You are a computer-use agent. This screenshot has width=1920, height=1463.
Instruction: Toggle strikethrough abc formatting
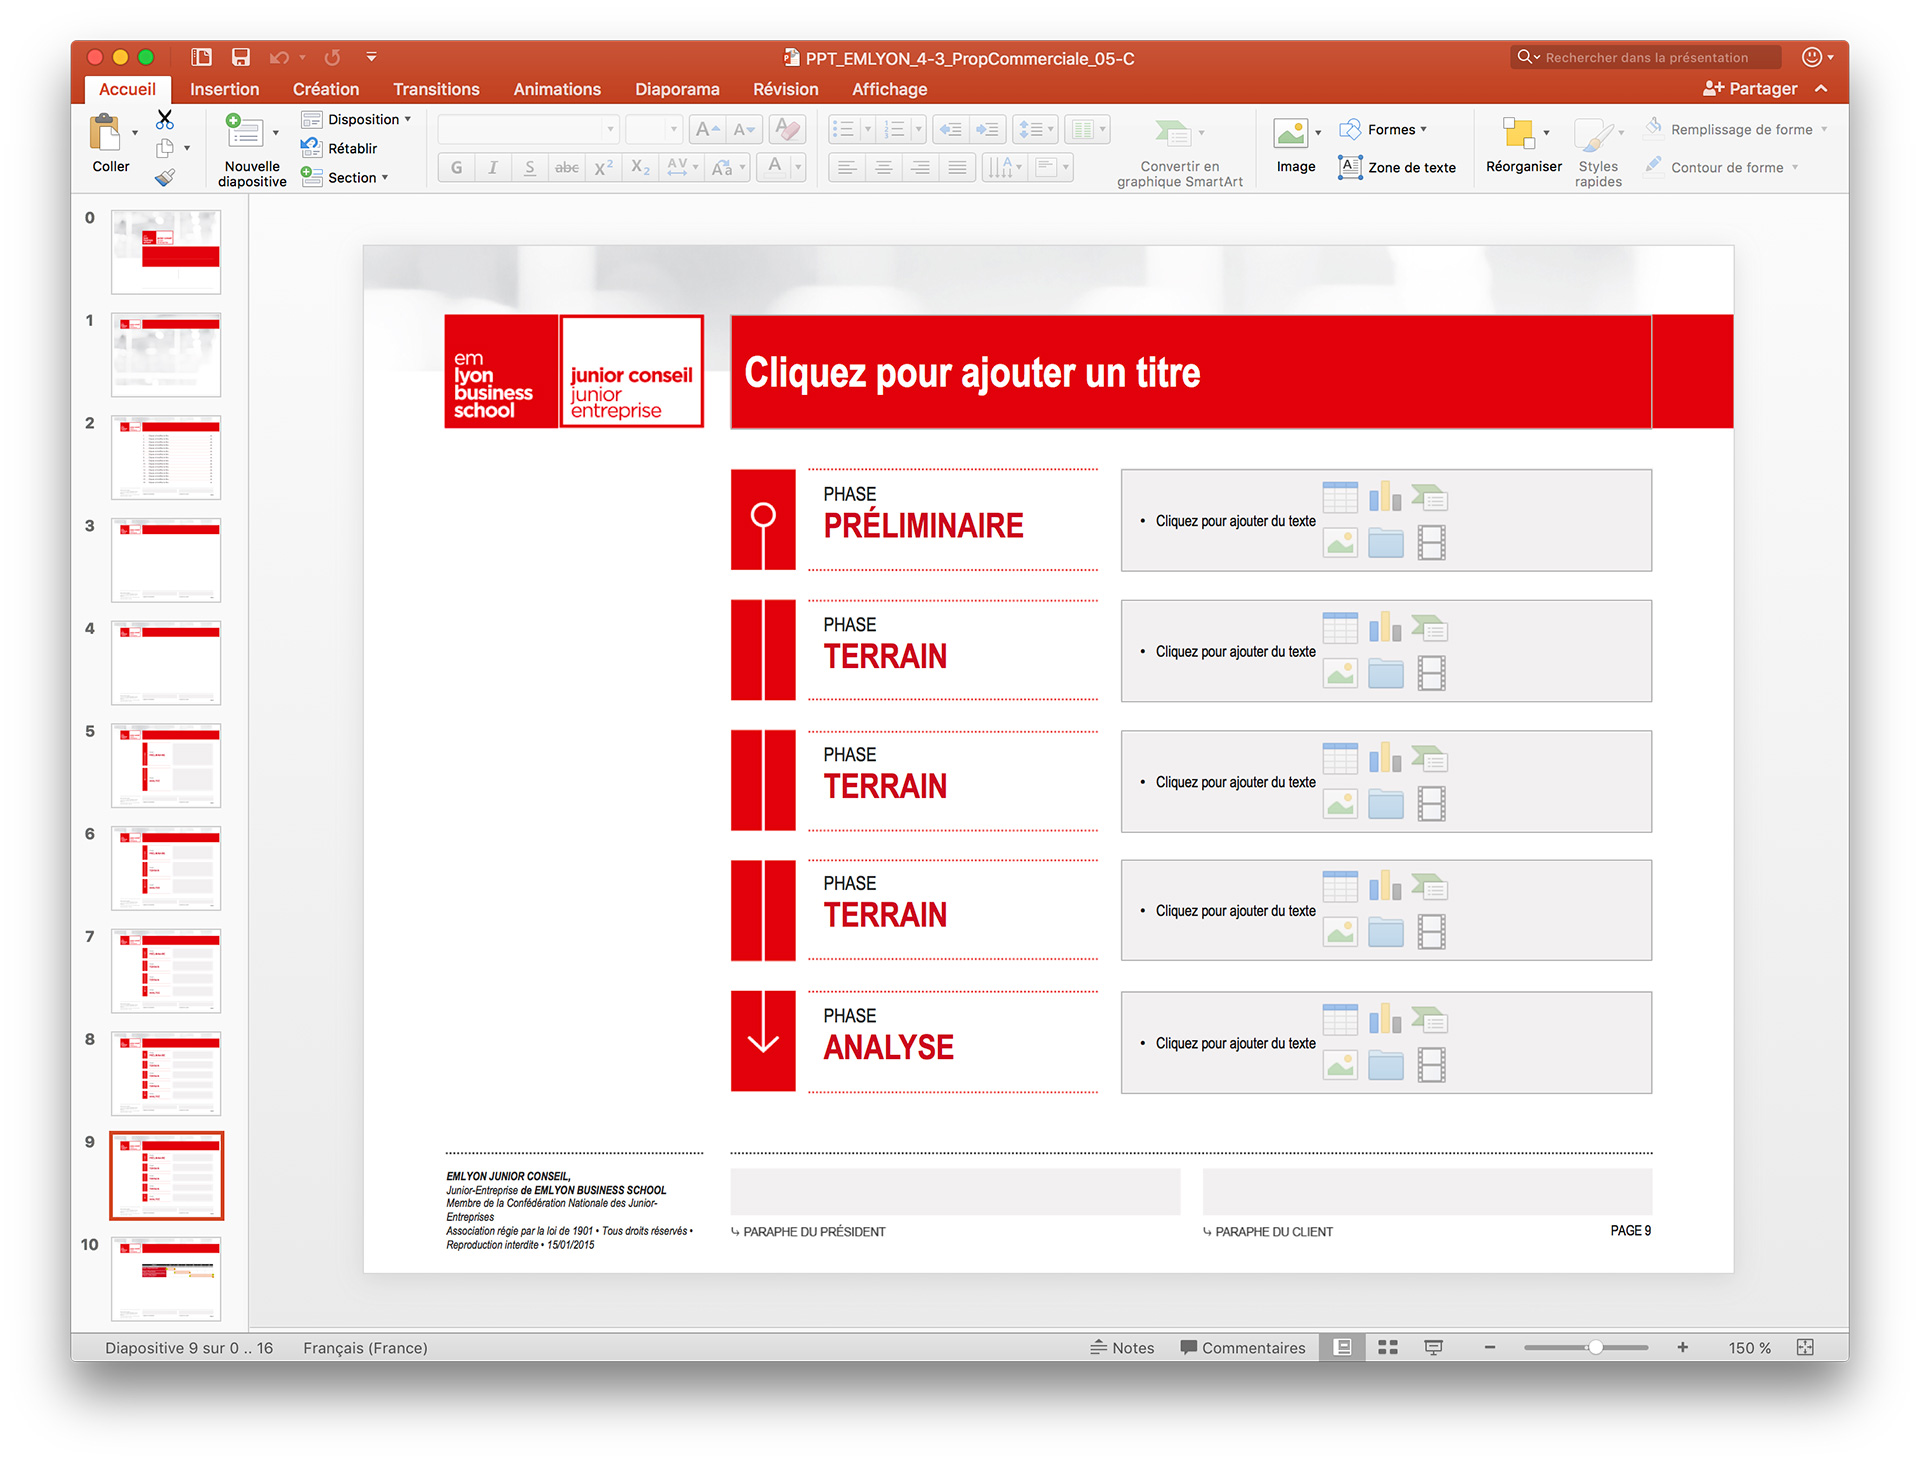pyautogui.click(x=567, y=167)
